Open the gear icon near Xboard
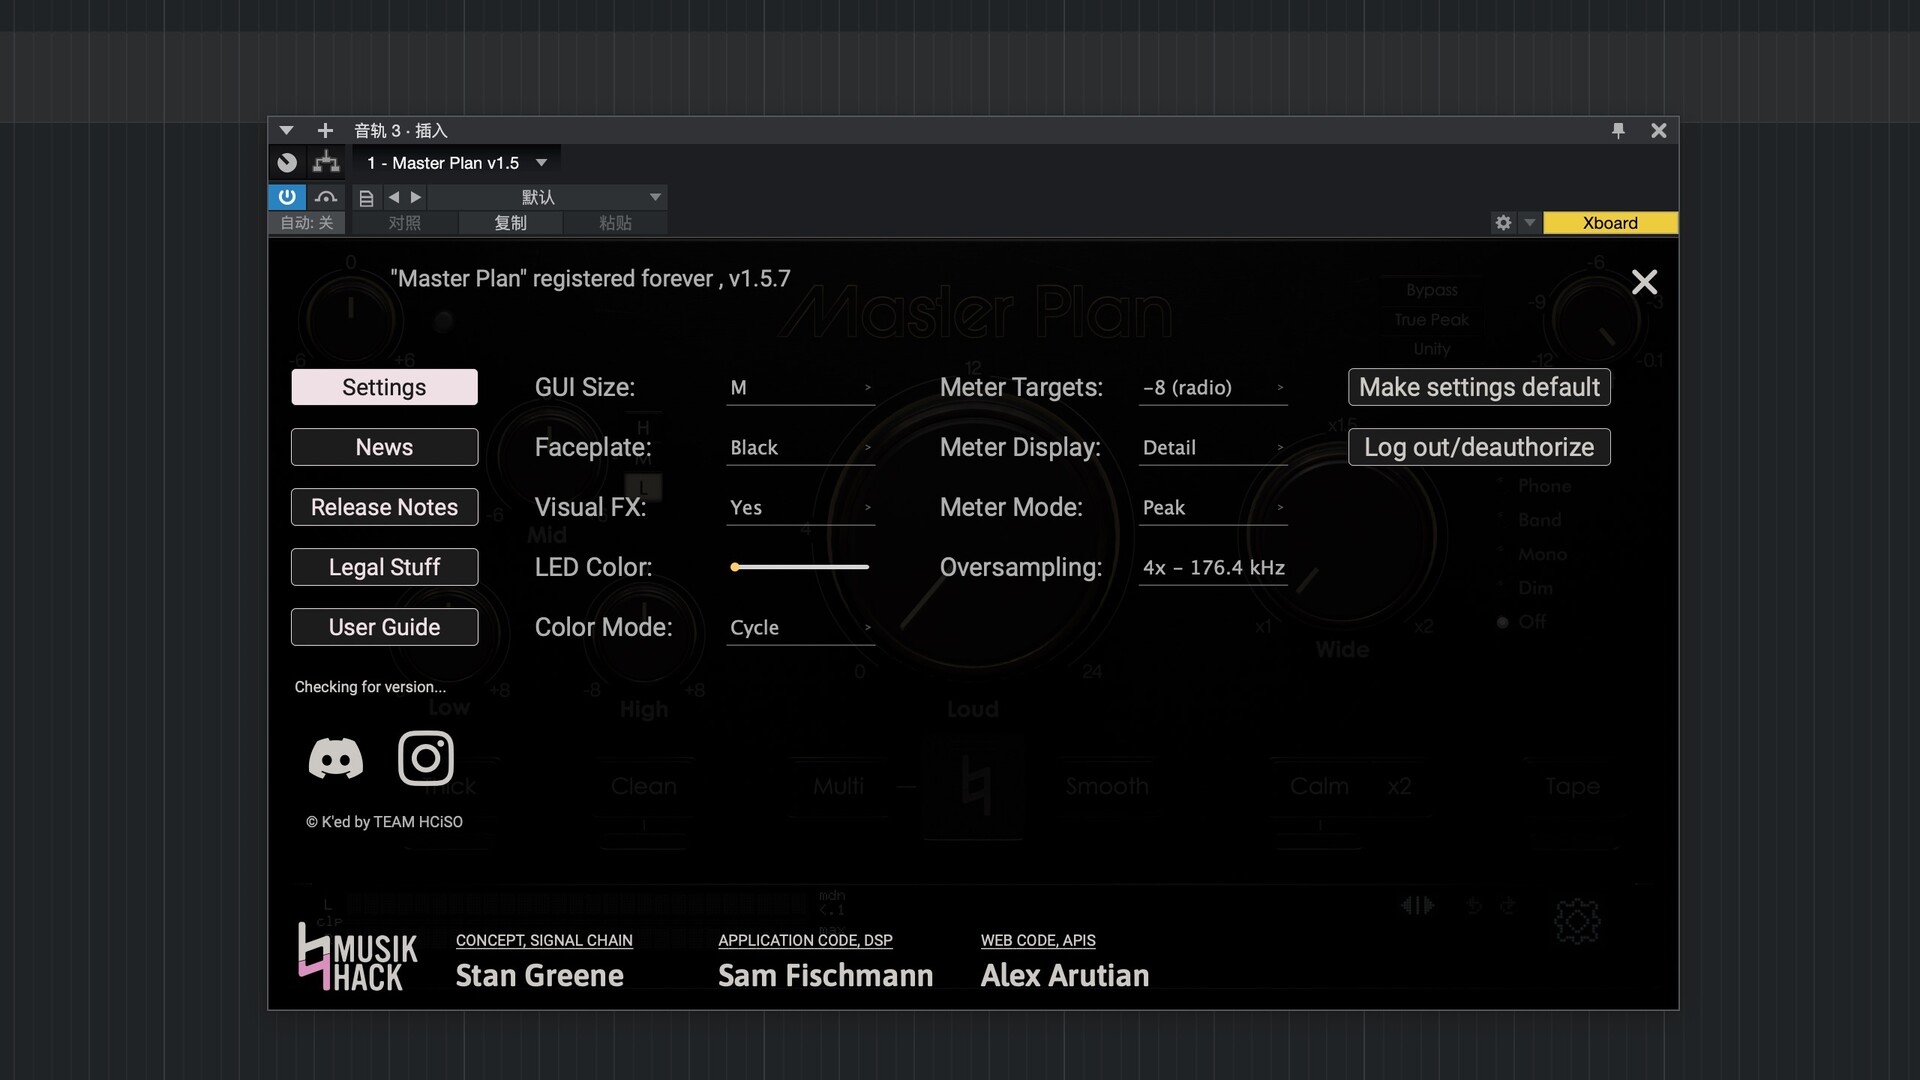Image resolution: width=1920 pixels, height=1080 pixels. click(x=1503, y=223)
